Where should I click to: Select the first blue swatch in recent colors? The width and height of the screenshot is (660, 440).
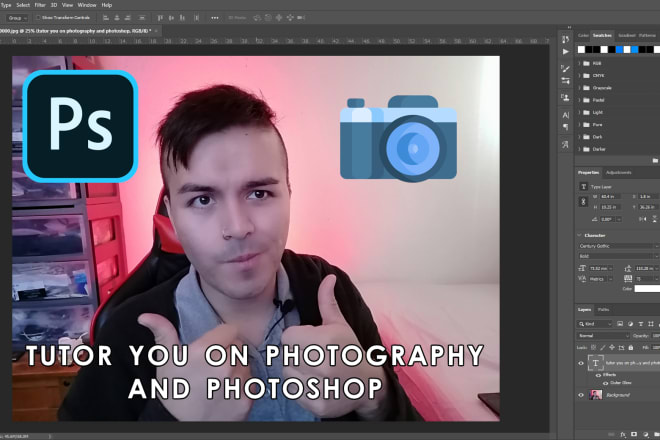coord(619,50)
